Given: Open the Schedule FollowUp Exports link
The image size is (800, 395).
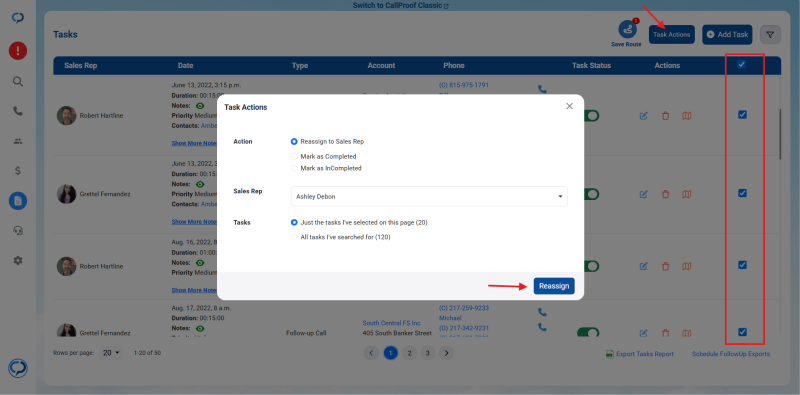Looking at the screenshot, I should 731,354.
